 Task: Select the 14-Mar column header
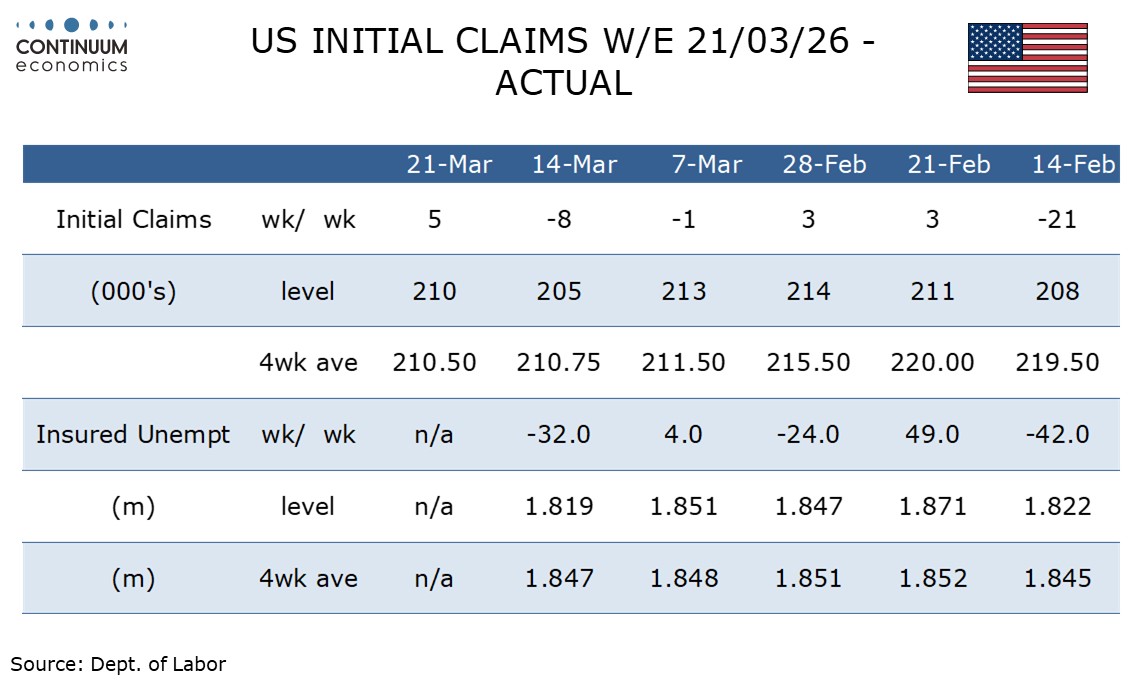coord(574,165)
